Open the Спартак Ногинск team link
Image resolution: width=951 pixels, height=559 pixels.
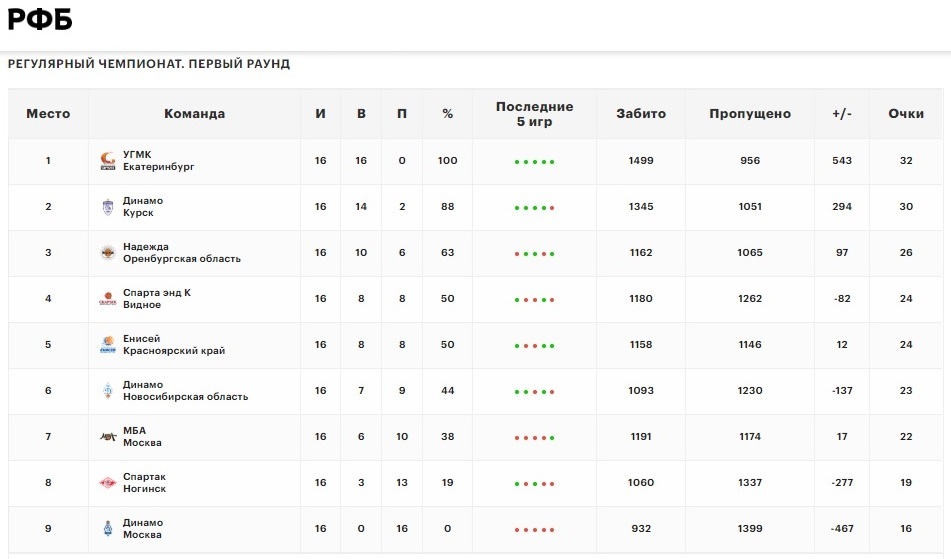coord(144,483)
